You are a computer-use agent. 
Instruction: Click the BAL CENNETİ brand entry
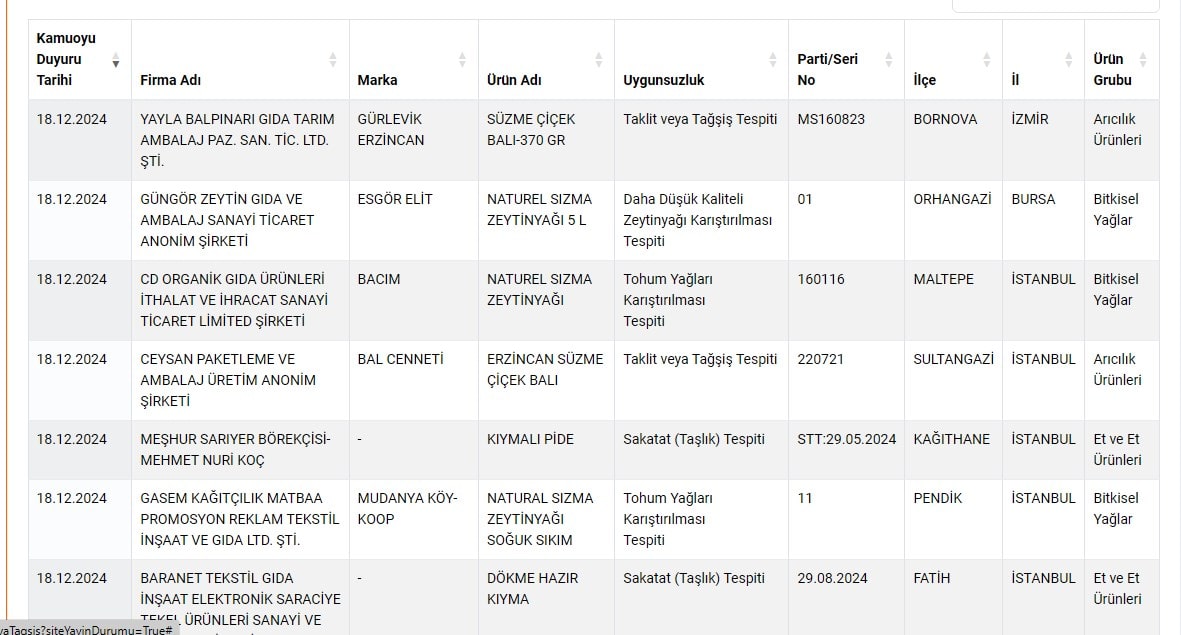[400, 359]
